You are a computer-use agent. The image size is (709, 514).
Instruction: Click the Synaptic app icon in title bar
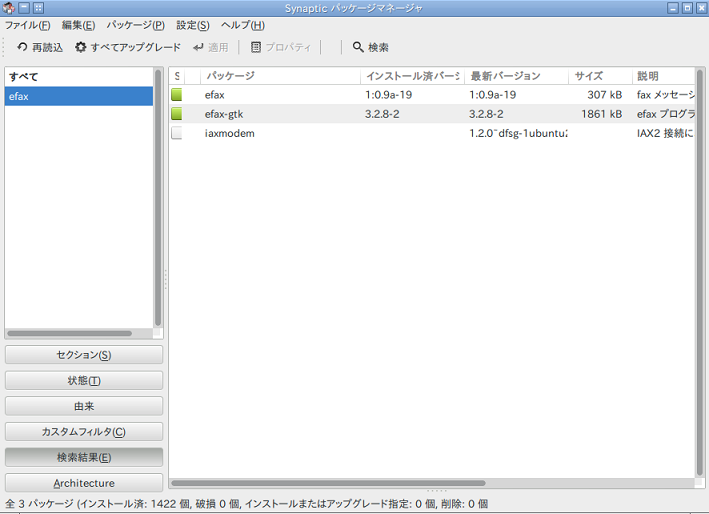(x=9, y=8)
